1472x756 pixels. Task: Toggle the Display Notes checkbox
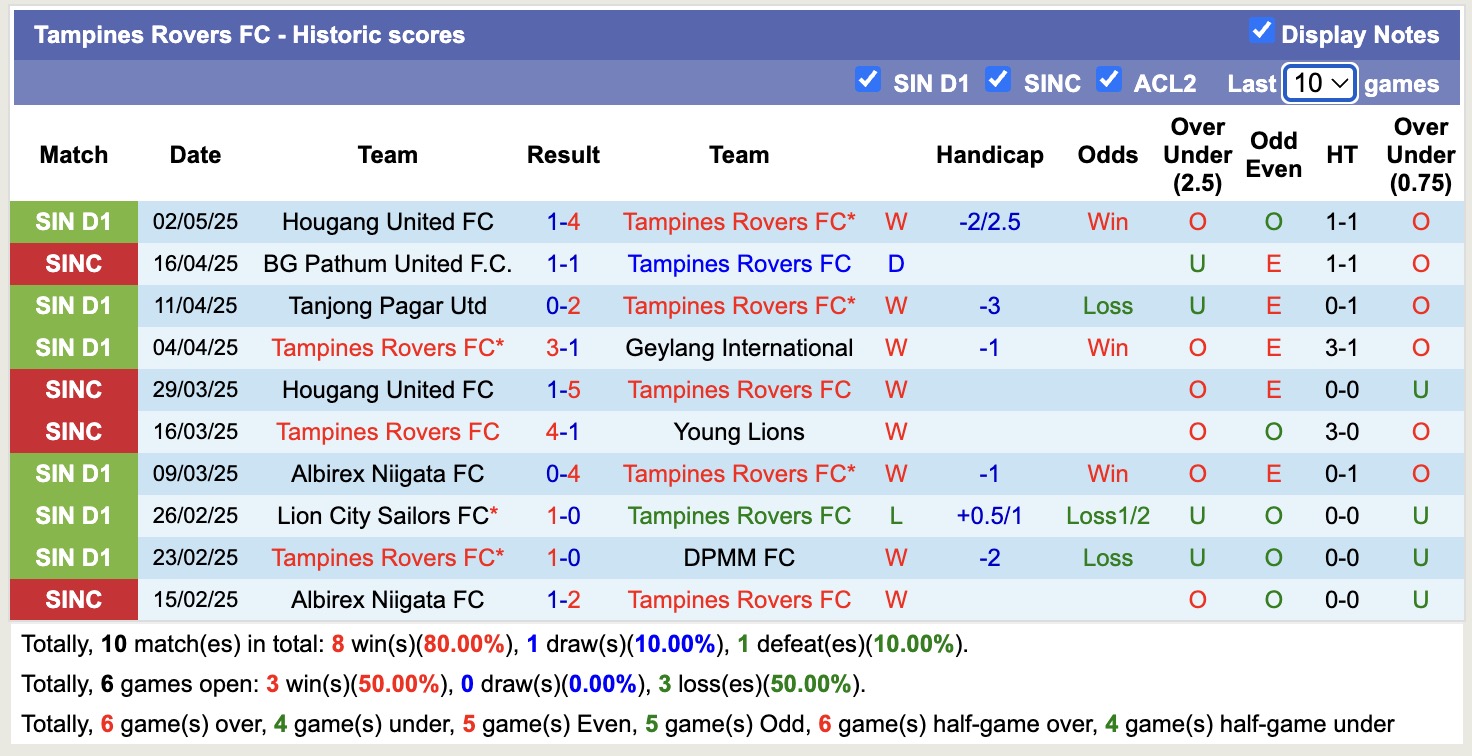(x=1261, y=32)
